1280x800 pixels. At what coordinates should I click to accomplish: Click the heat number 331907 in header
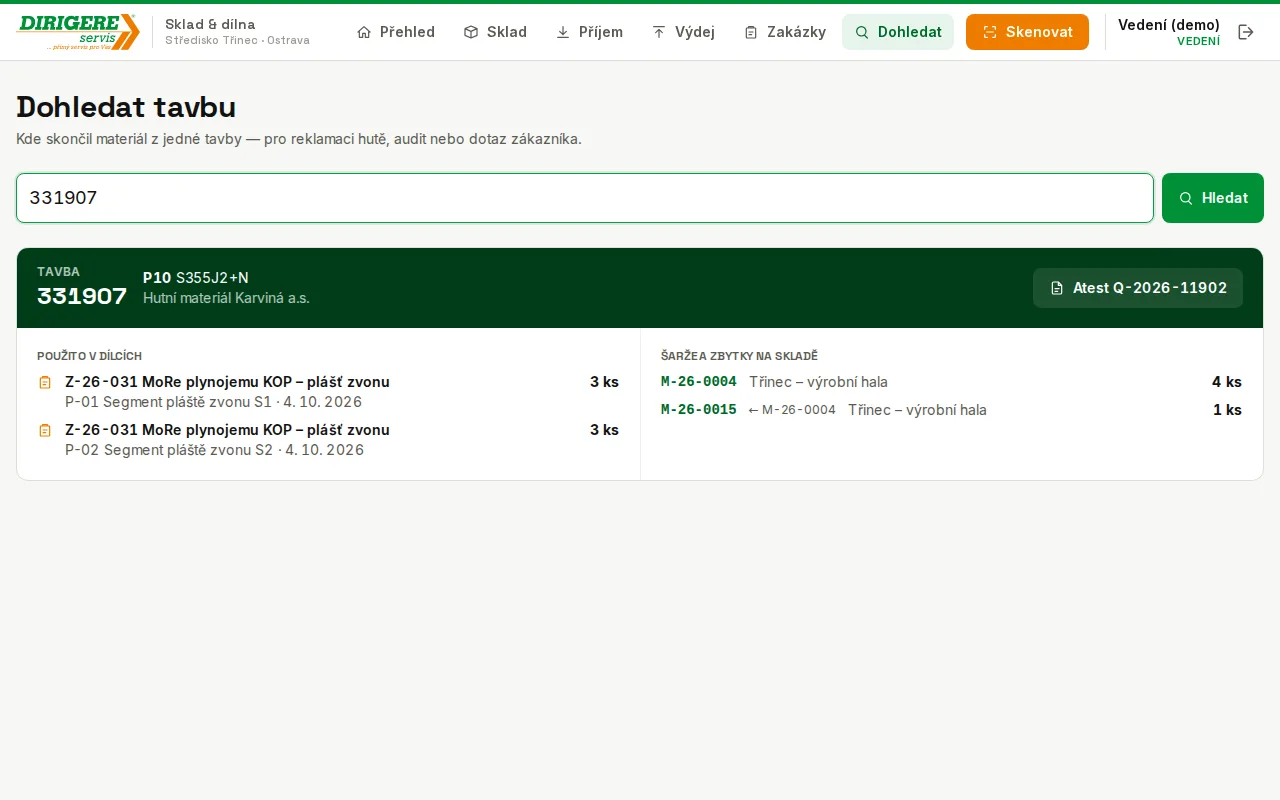click(x=82, y=296)
